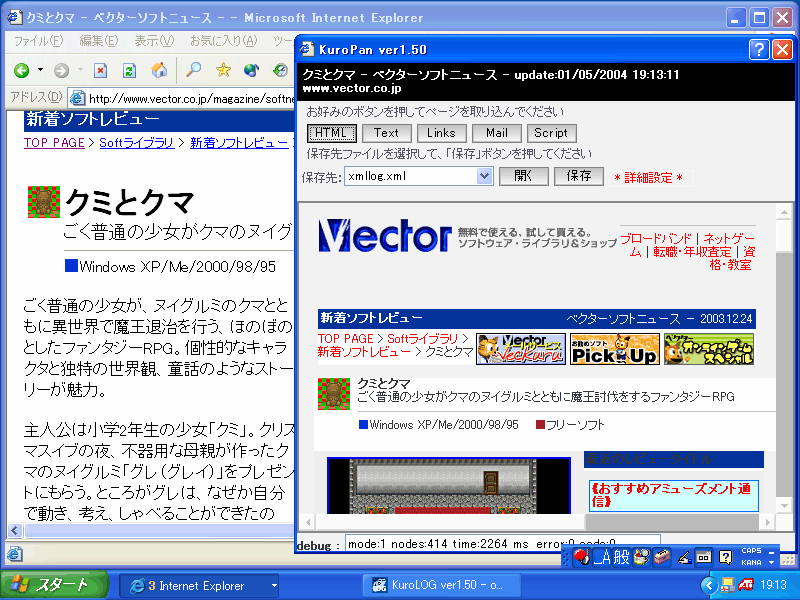
Task: Click the IE status bar page icon
Action: [15, 553]
